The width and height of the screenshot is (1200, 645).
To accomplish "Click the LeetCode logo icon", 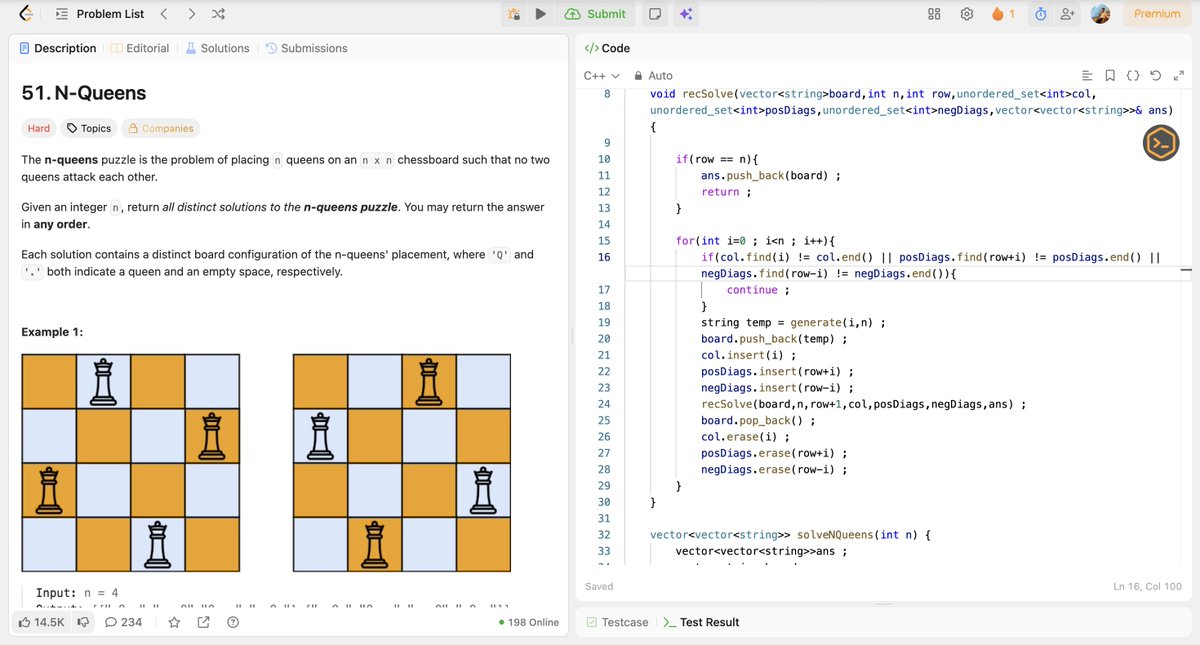I will click(26, 14).
